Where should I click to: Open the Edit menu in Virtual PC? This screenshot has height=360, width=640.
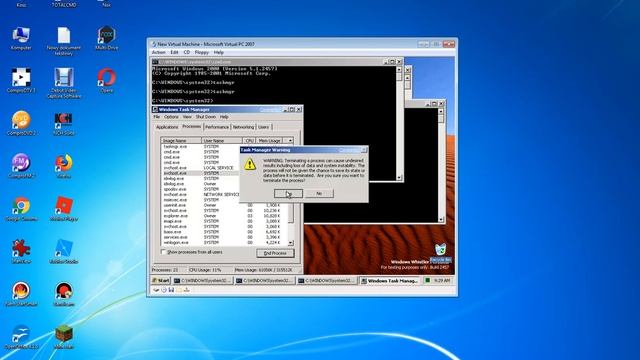[174, 52]
